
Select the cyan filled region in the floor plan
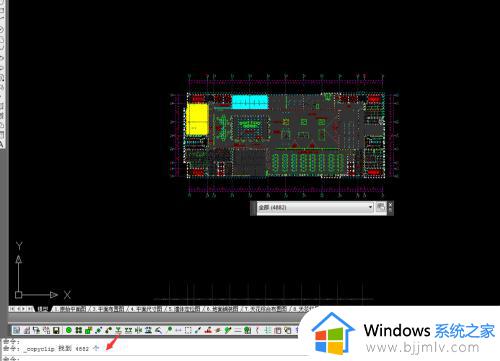[250, 102]
